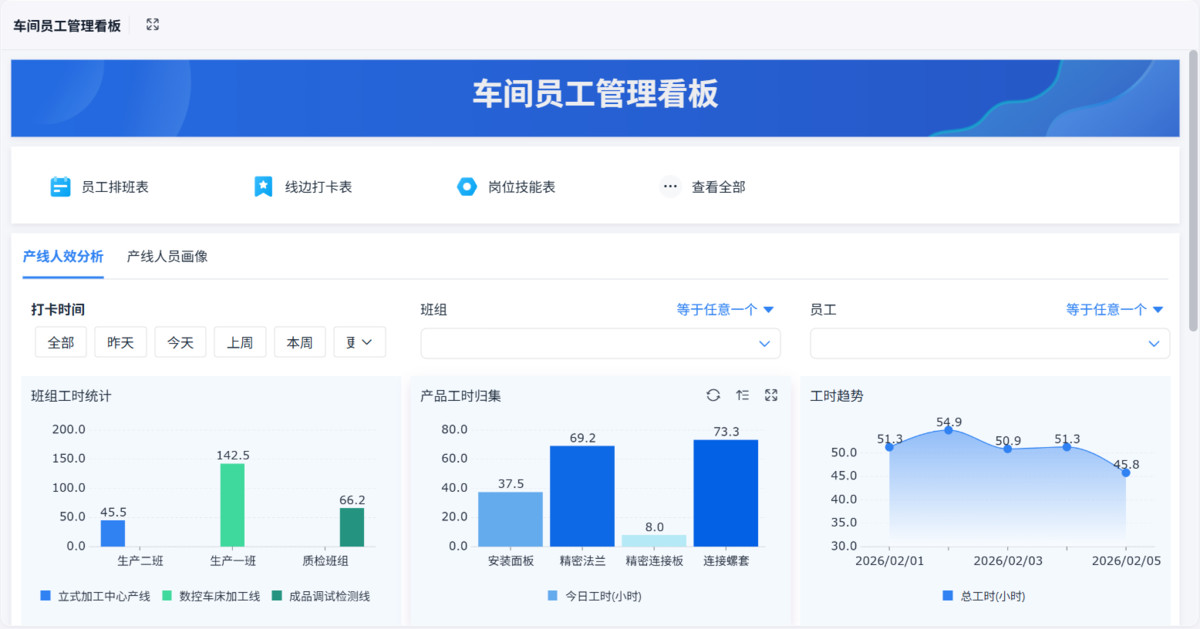Expand 产品工时归集 chart to fullscreen
Image resolution: width=1200 pixels, height=629 pixels.
[x=771, y=396]
